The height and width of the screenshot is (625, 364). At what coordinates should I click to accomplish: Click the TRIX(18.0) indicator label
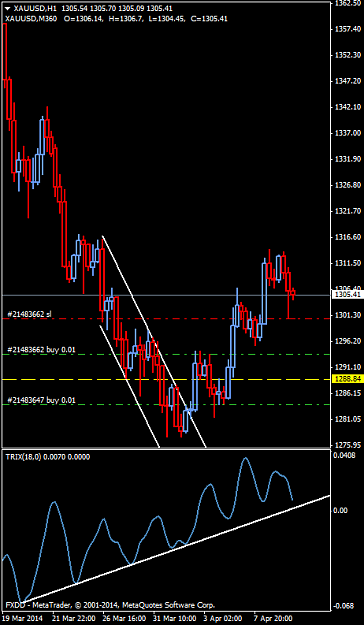[x=47, y=456]
